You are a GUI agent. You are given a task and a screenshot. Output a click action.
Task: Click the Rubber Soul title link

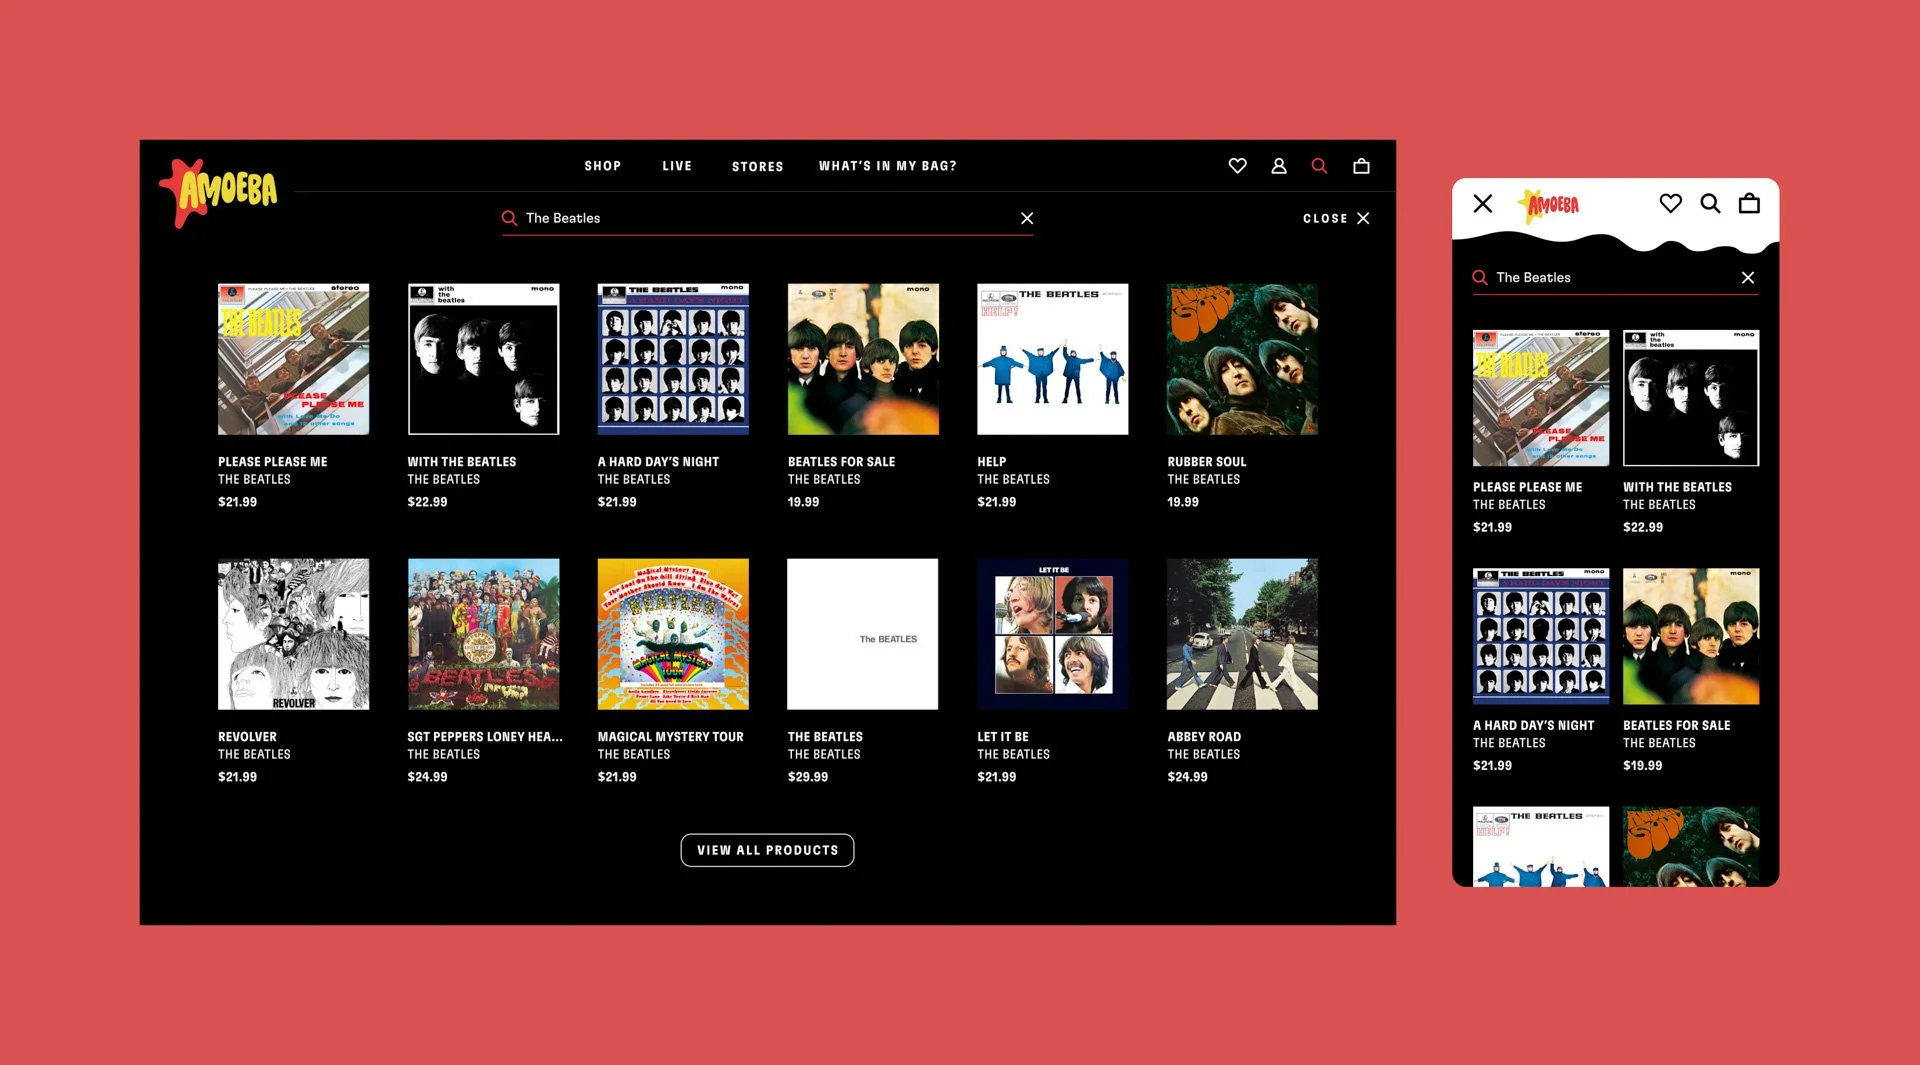point(1207,462)
